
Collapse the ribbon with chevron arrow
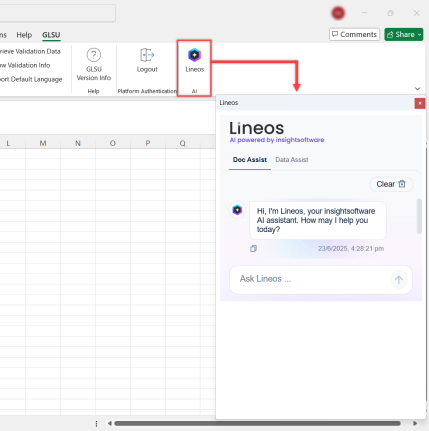click(x=417, y=89)
